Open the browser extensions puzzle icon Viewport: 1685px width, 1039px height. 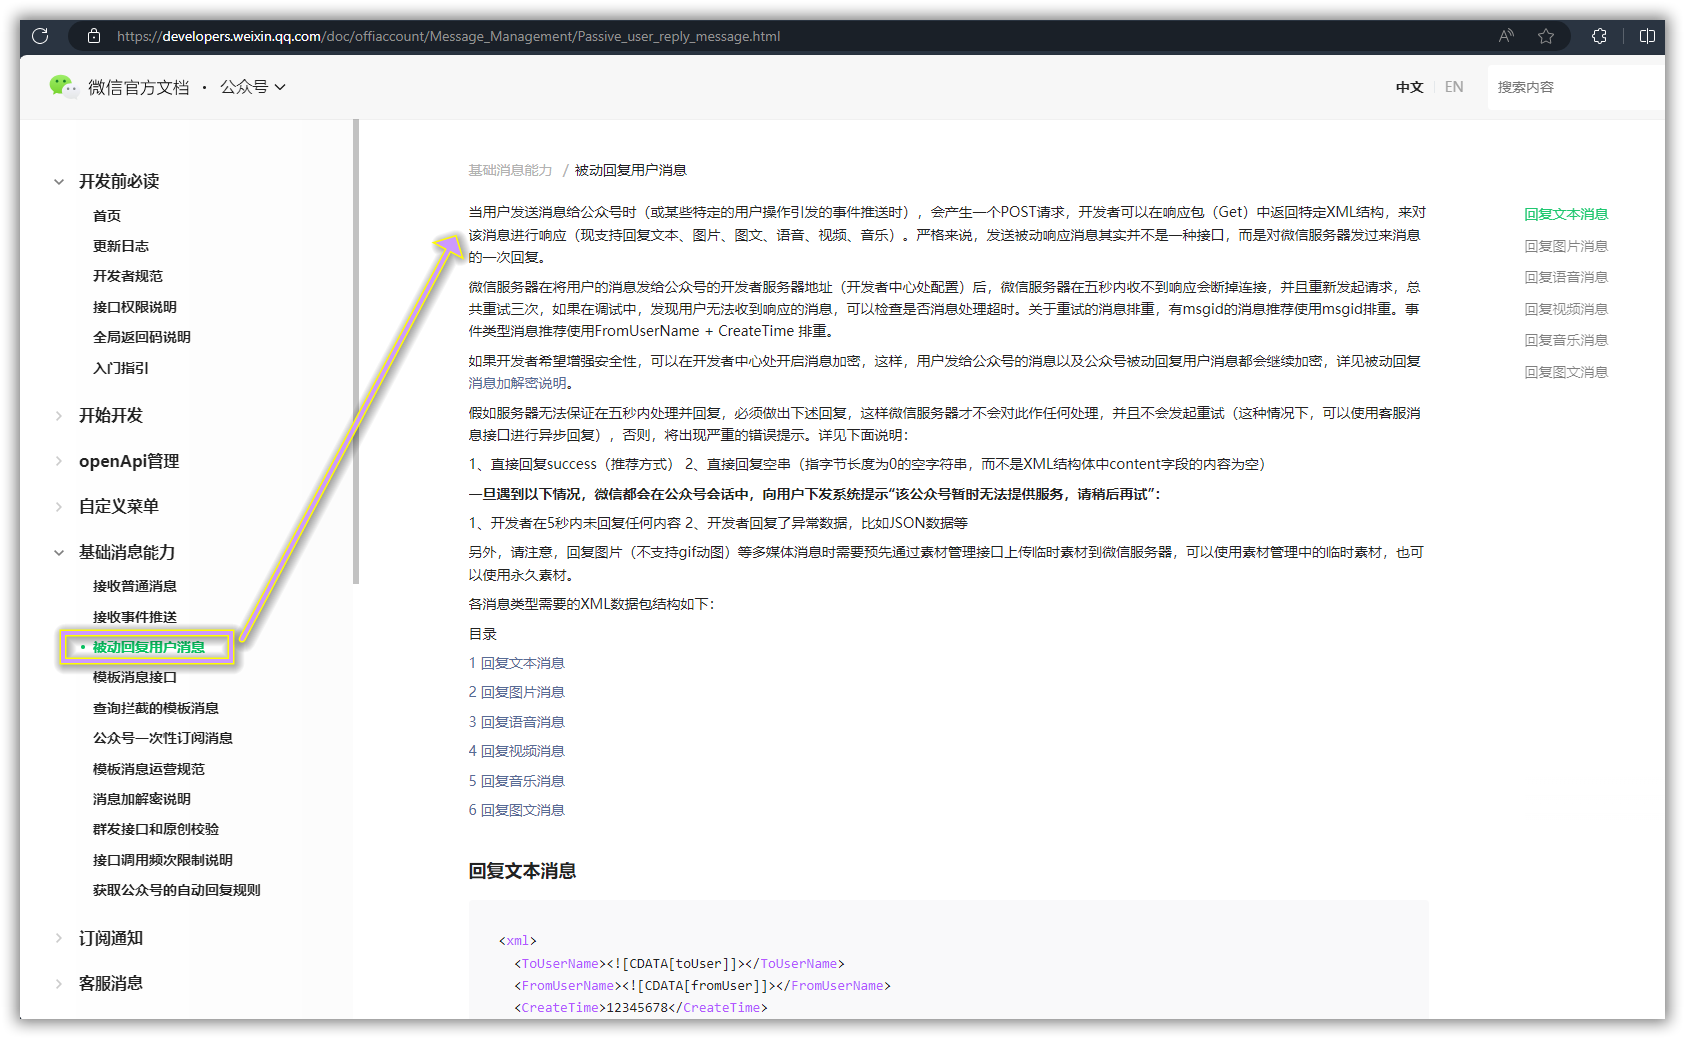coord(1599,36)
